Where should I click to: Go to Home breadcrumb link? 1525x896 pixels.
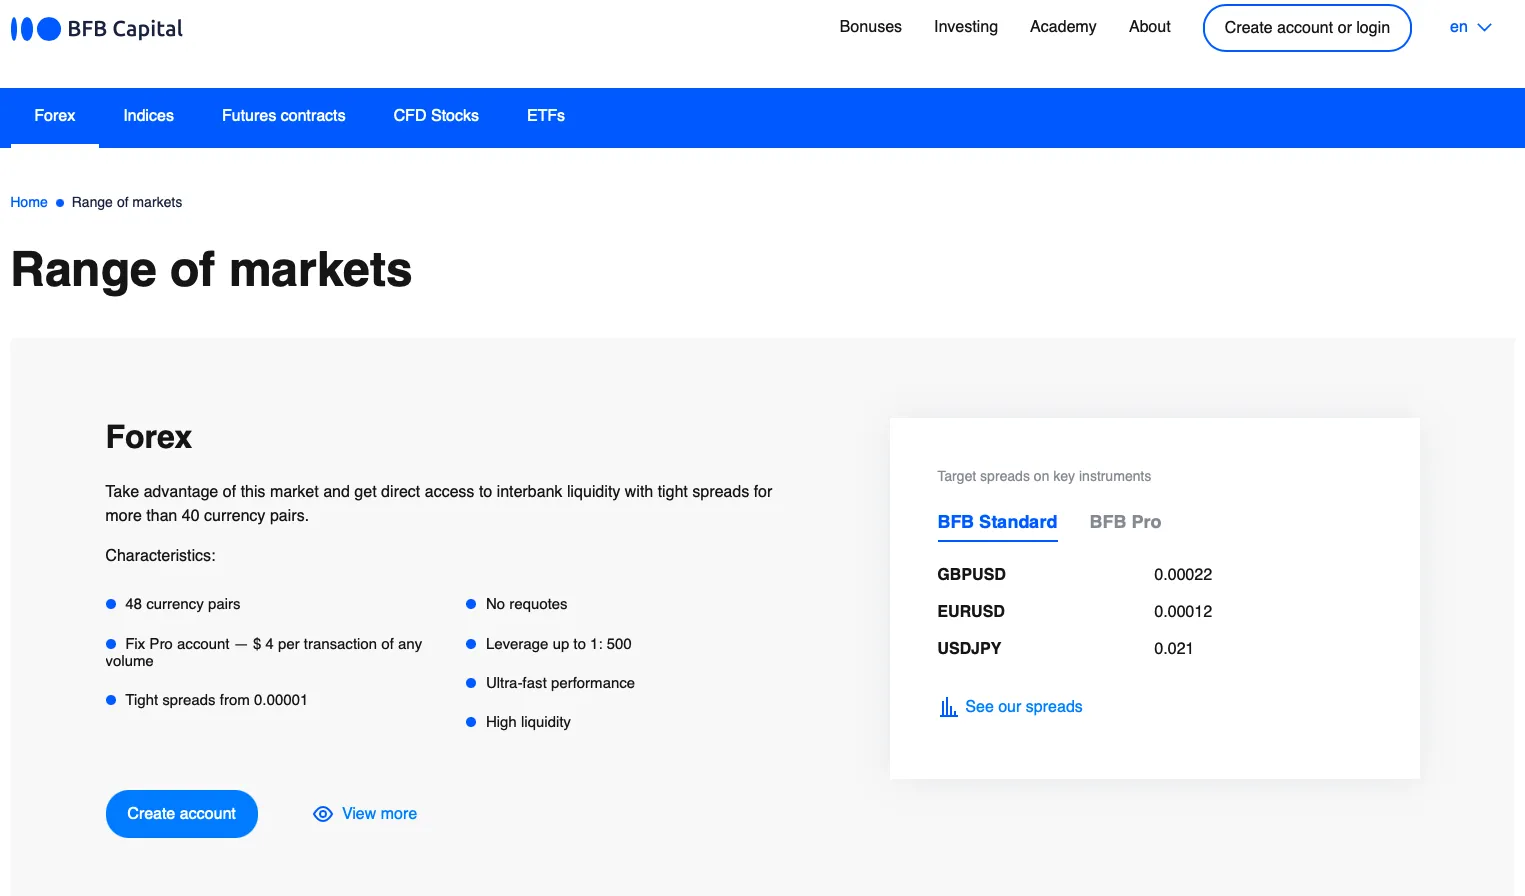(x=29, y=202)
